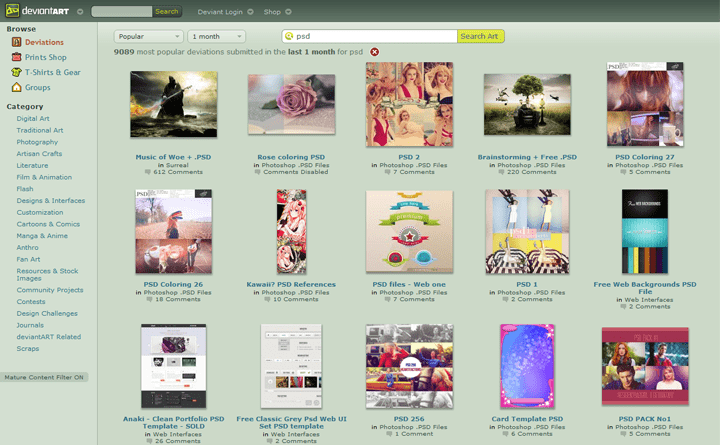720x445 pixels.
Task: Select the deviantART Related category
Action: [x=49, y=337]
